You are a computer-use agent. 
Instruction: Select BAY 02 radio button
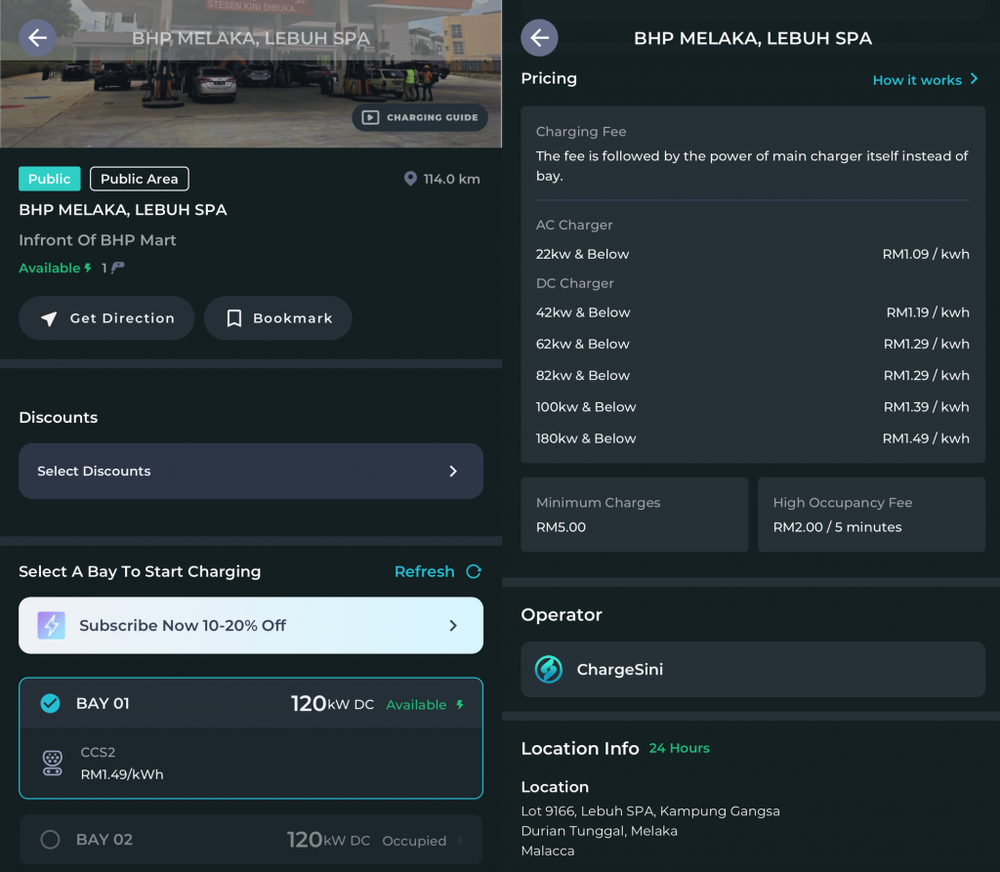click(50, 839)
